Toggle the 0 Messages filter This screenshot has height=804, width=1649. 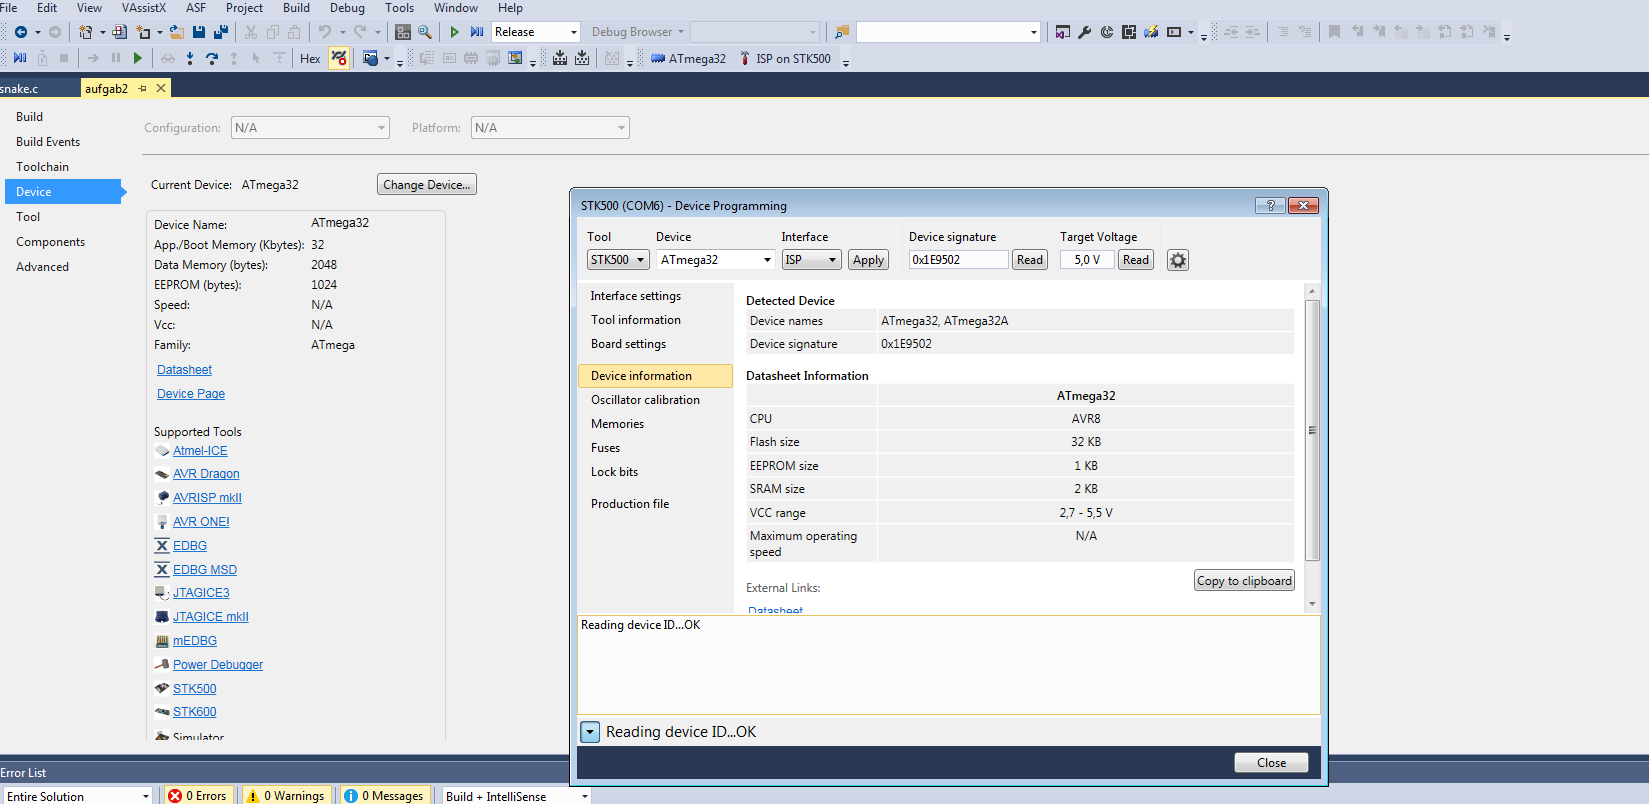coord(385,796)
